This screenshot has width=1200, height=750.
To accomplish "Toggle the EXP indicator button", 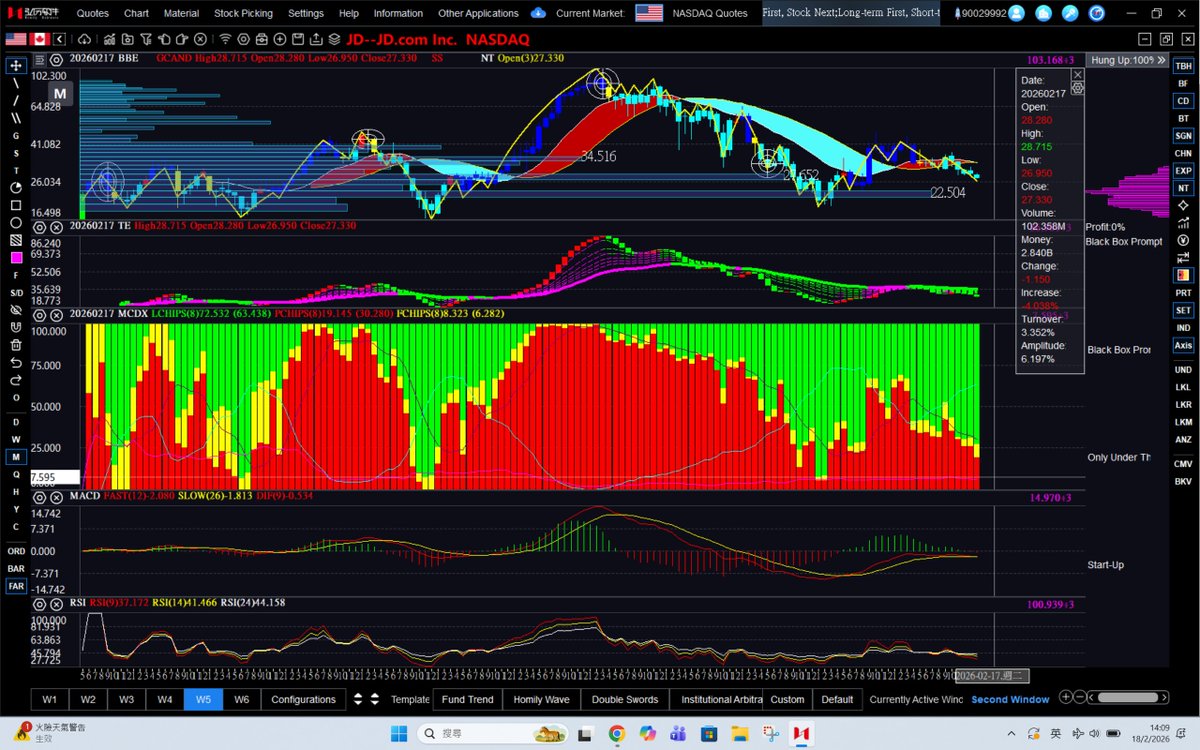I will coord(1183,171).
